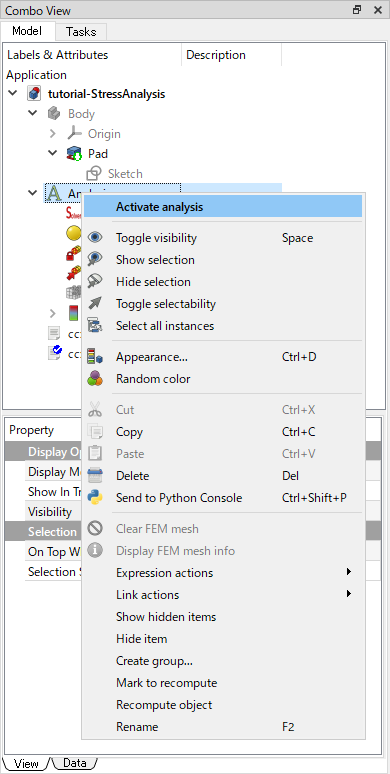
Task: Float the Combo View panel
Action: (x=357, y=10)
